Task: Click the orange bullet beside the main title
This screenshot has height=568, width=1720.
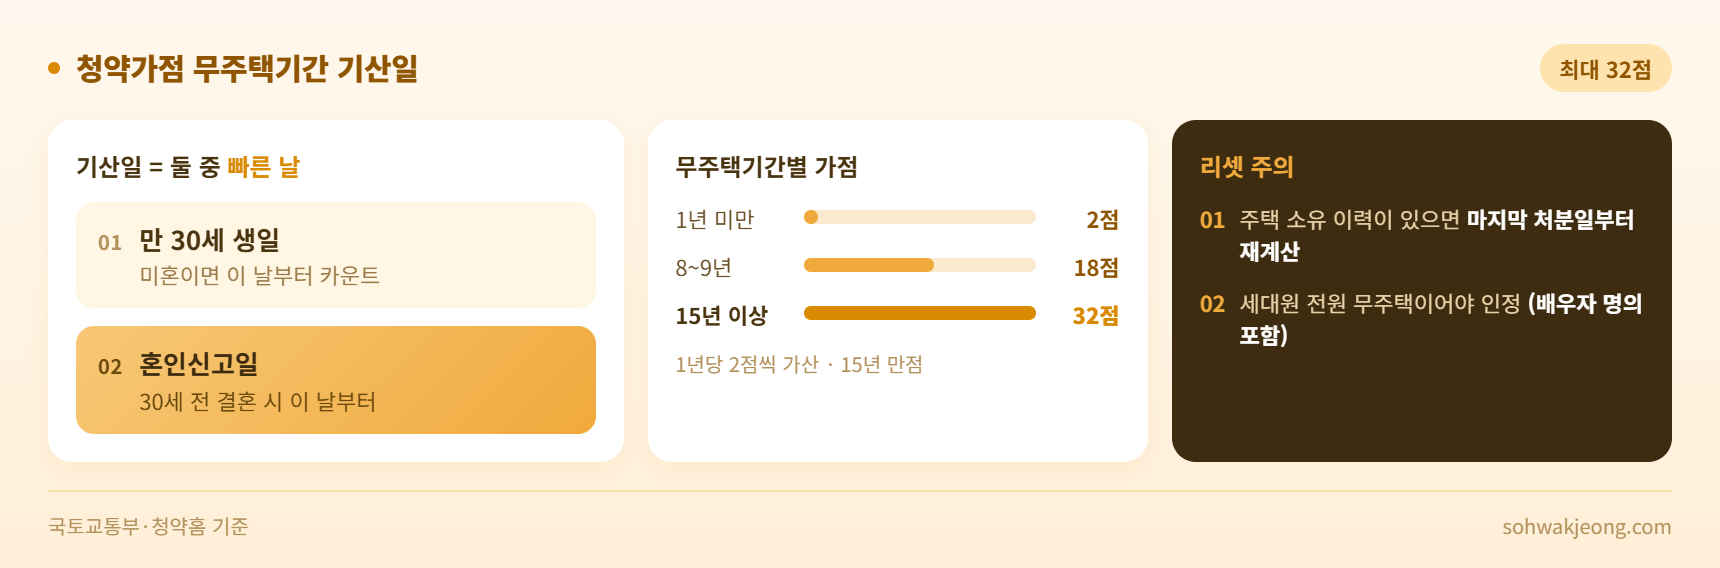Action: (54, 68)
